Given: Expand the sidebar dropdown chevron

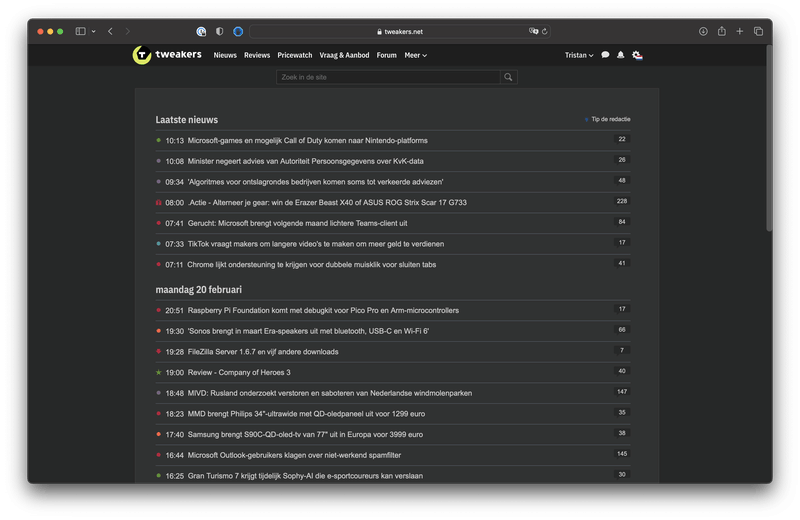Looking at the screenshot, I should (x=93, y=31).
